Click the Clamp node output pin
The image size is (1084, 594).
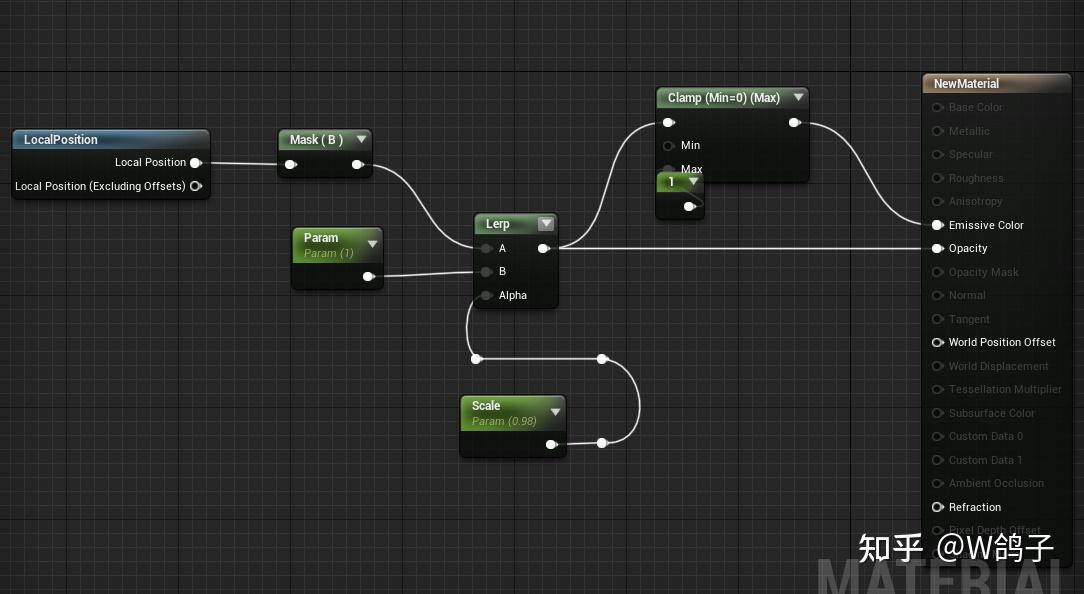[x=795, y=121]
